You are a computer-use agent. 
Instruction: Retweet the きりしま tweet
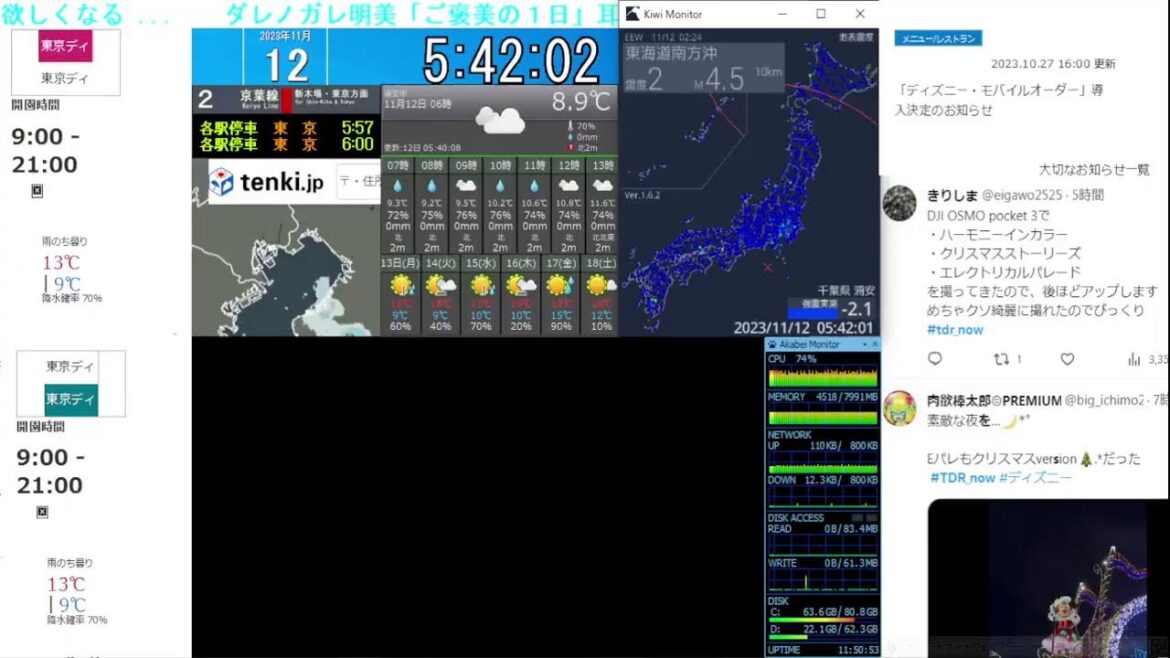tap(1001, 359)
